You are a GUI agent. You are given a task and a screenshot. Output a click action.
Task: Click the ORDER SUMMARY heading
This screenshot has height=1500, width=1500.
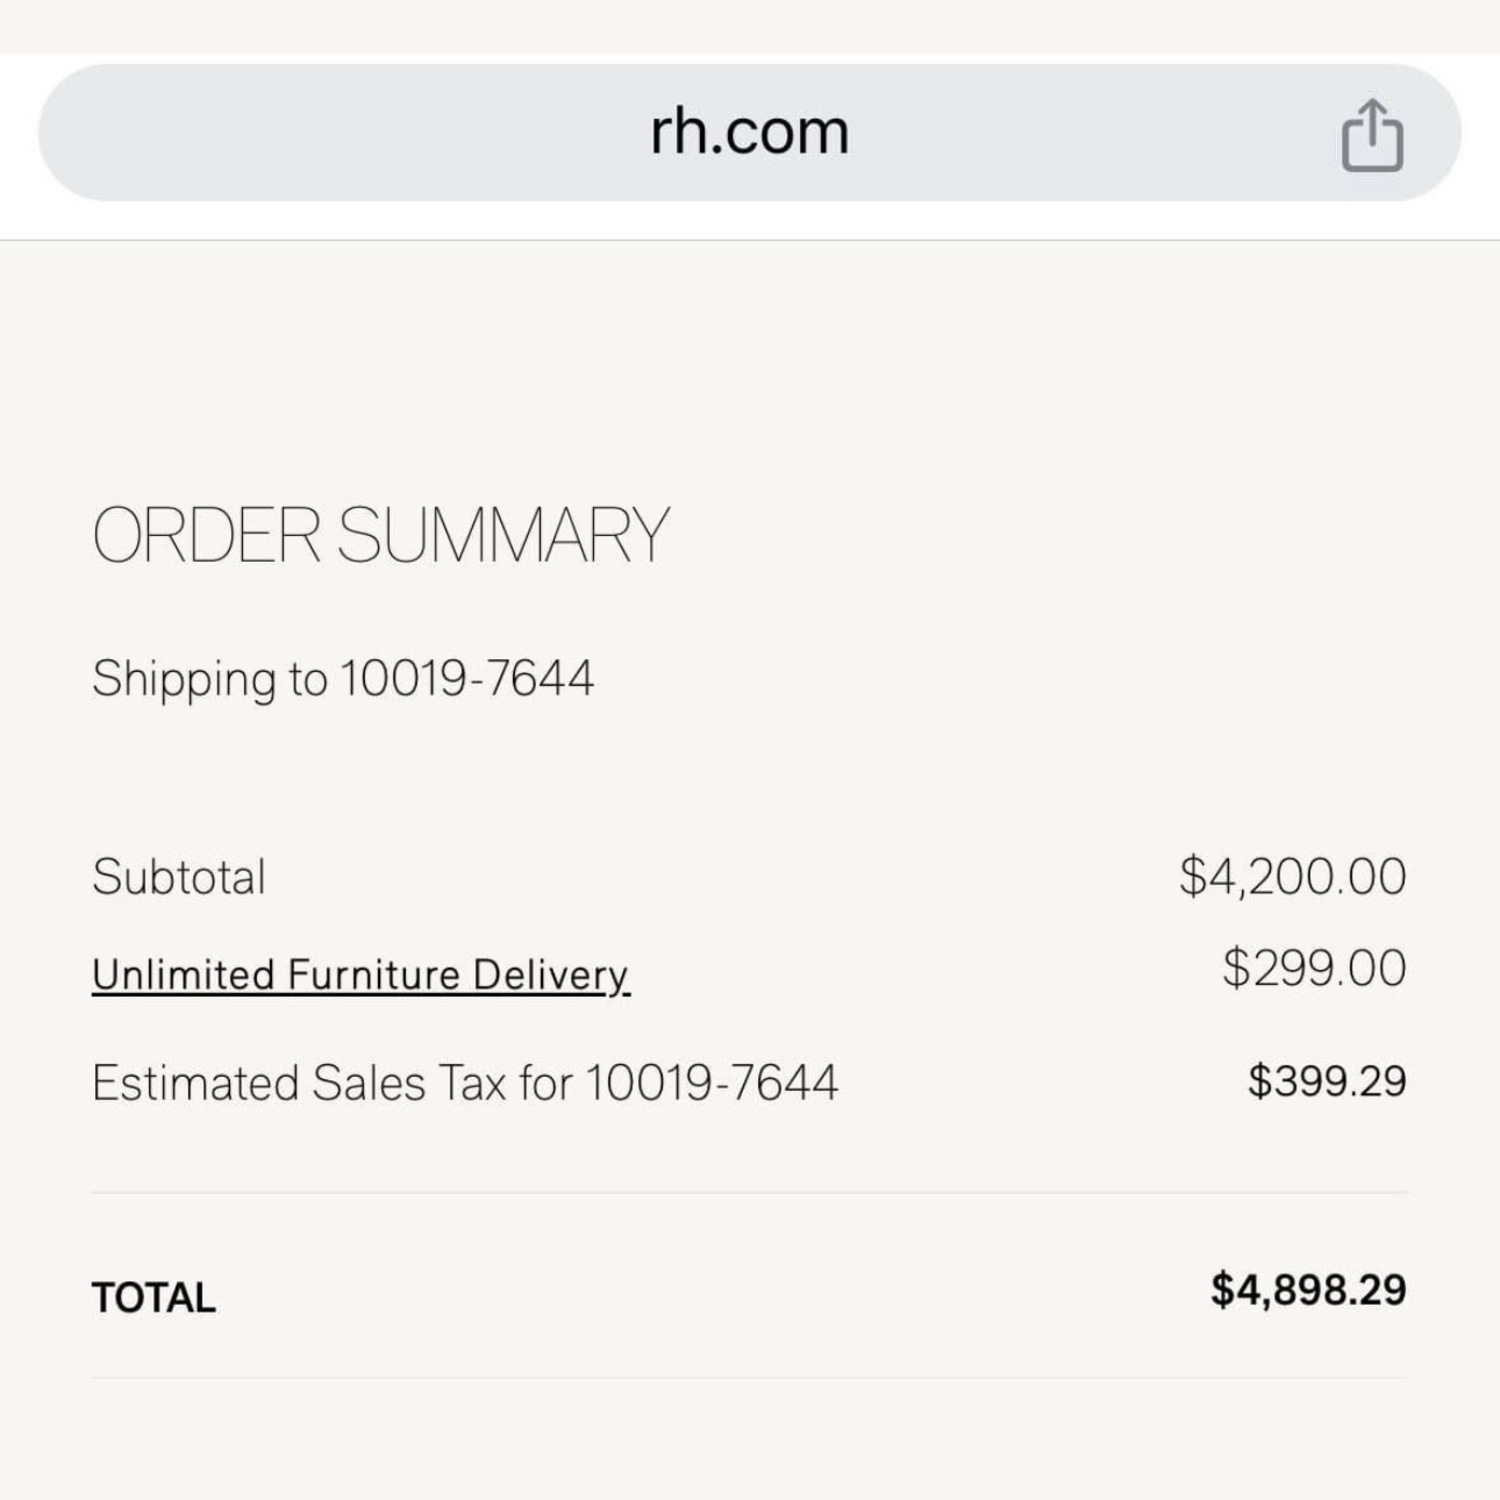pyautogui.click(x=380, y=535)
